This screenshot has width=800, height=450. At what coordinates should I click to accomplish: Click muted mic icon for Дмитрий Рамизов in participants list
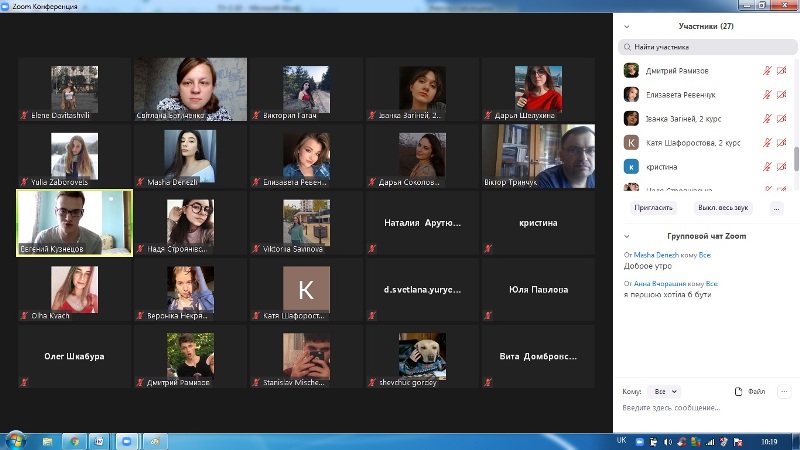[767, 71]
